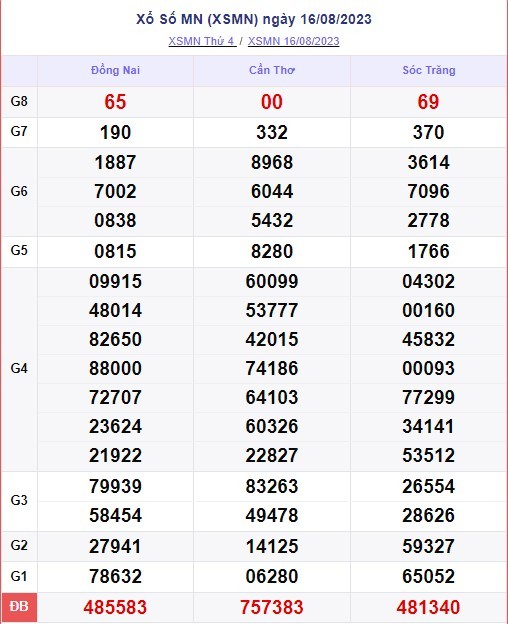Click the G5 row label

[x=19, y=250]
